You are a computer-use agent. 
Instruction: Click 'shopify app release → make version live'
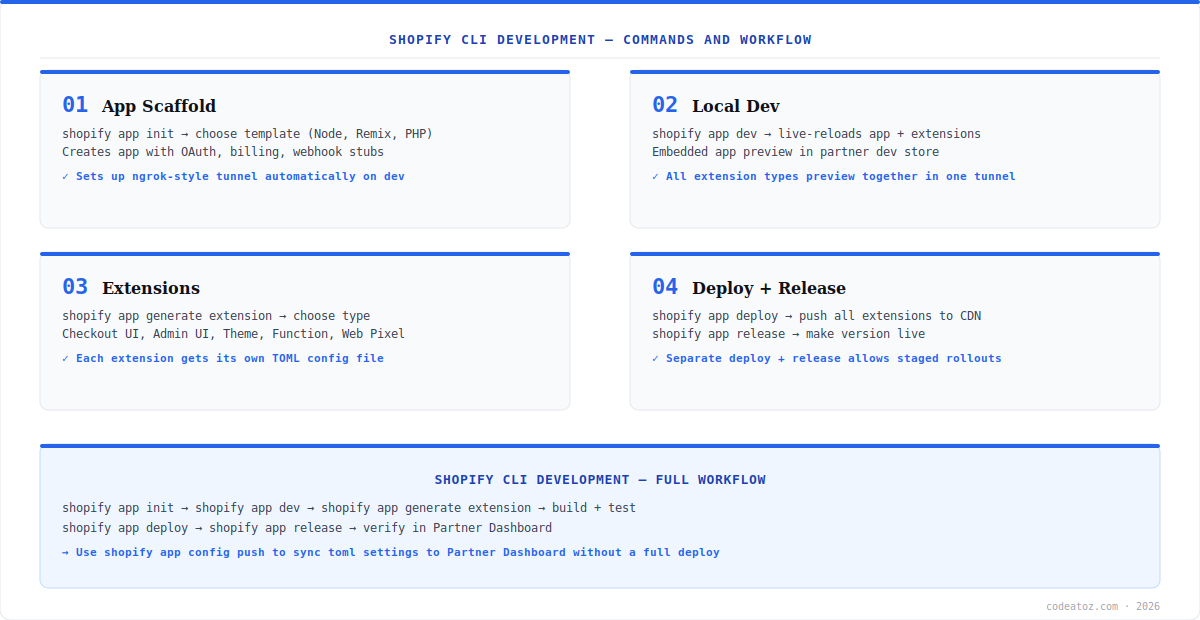coord(788,334)
